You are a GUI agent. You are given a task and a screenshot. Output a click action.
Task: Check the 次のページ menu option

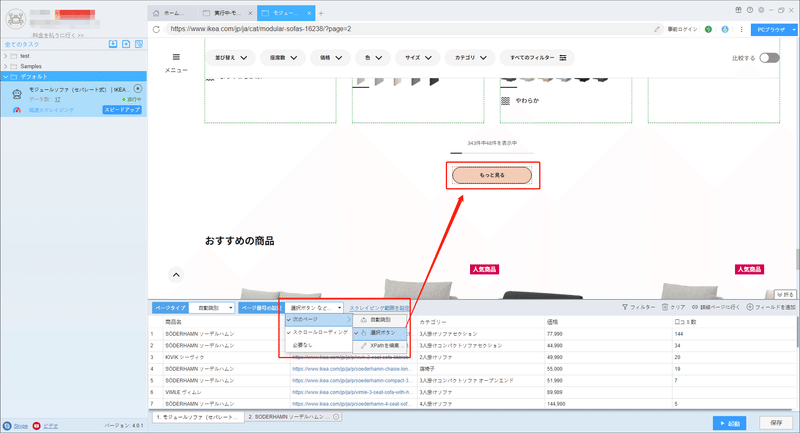(x=318, y=319)
